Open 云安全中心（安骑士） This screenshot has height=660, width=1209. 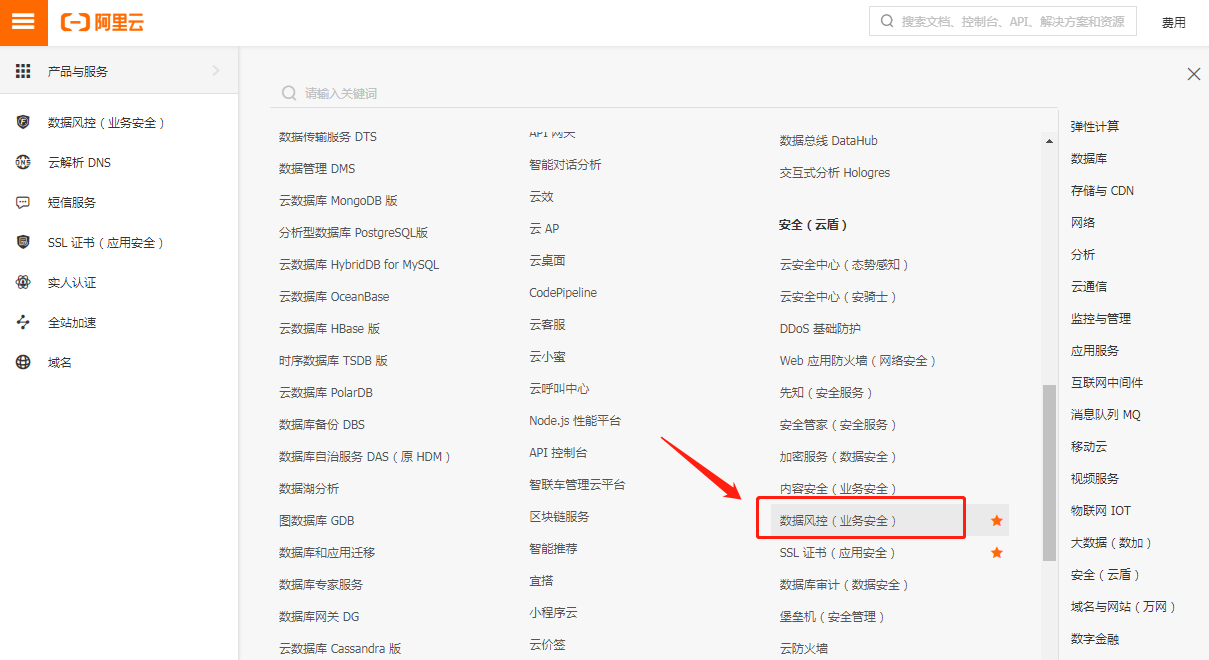click(x=839, y=296)
